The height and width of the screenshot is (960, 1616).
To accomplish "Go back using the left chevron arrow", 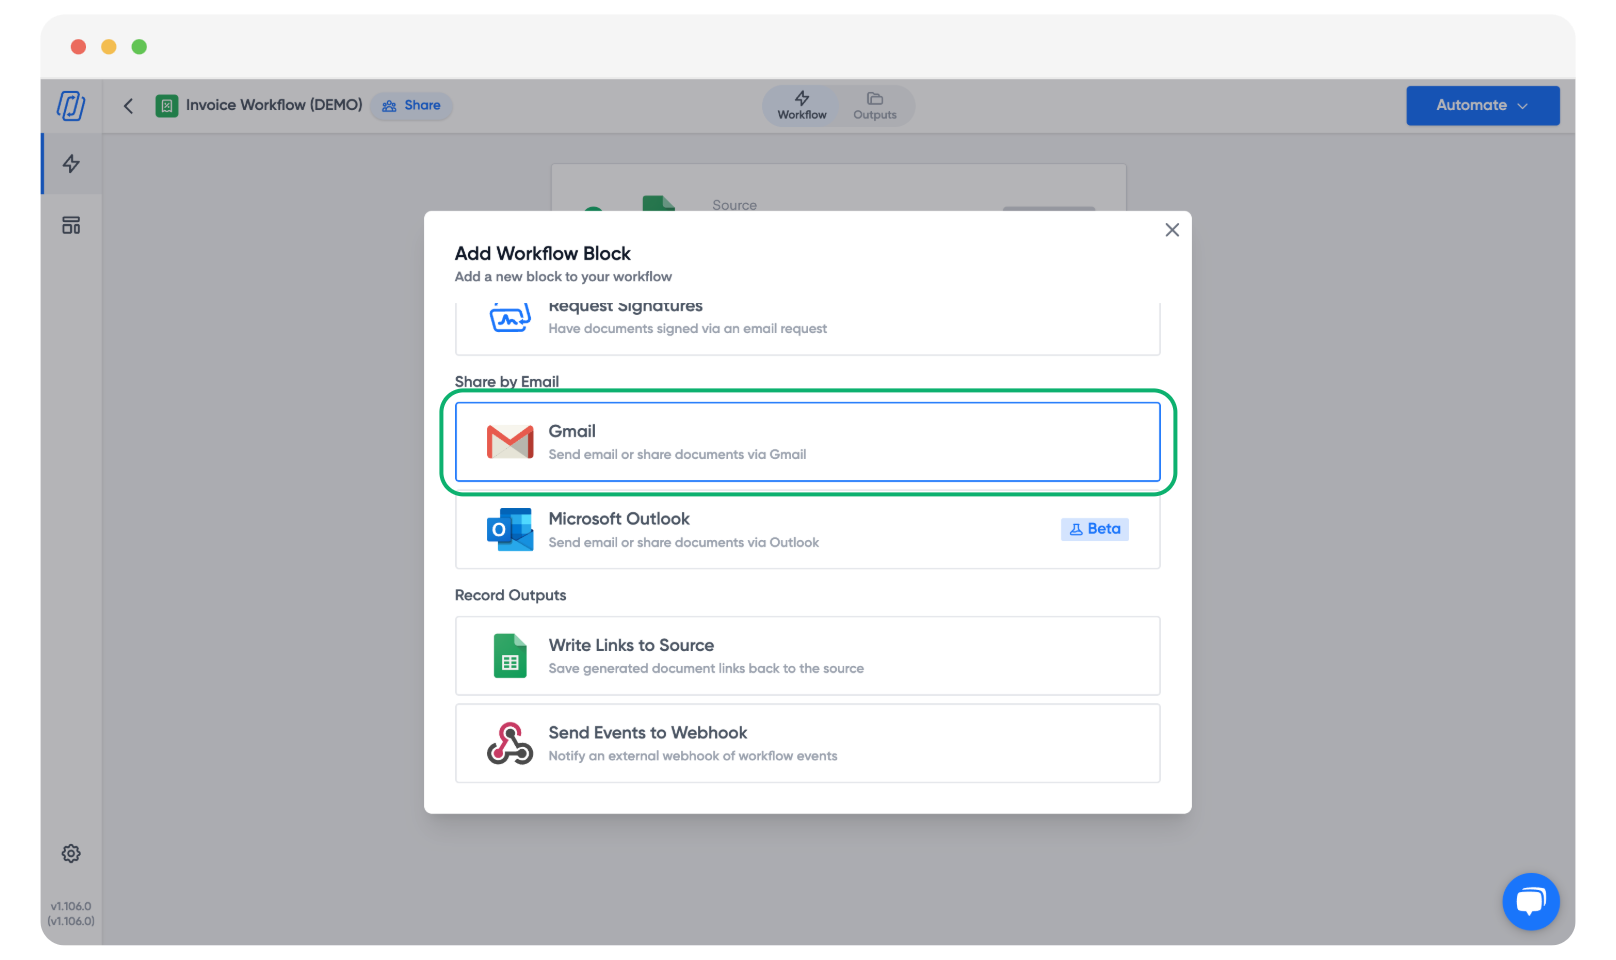I will pyautogui.click(x=128, y=106).
